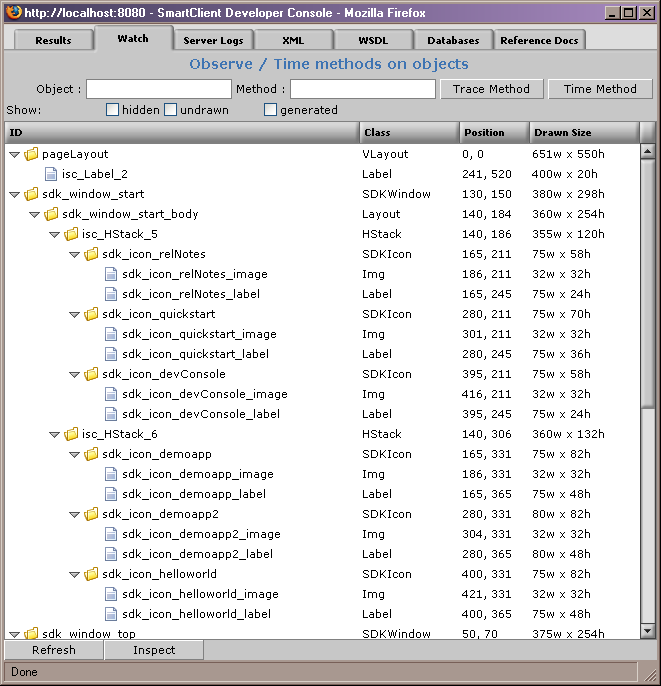Check the generated checkbox
Viewport: 661px width, 686px height.
point(270,110)
